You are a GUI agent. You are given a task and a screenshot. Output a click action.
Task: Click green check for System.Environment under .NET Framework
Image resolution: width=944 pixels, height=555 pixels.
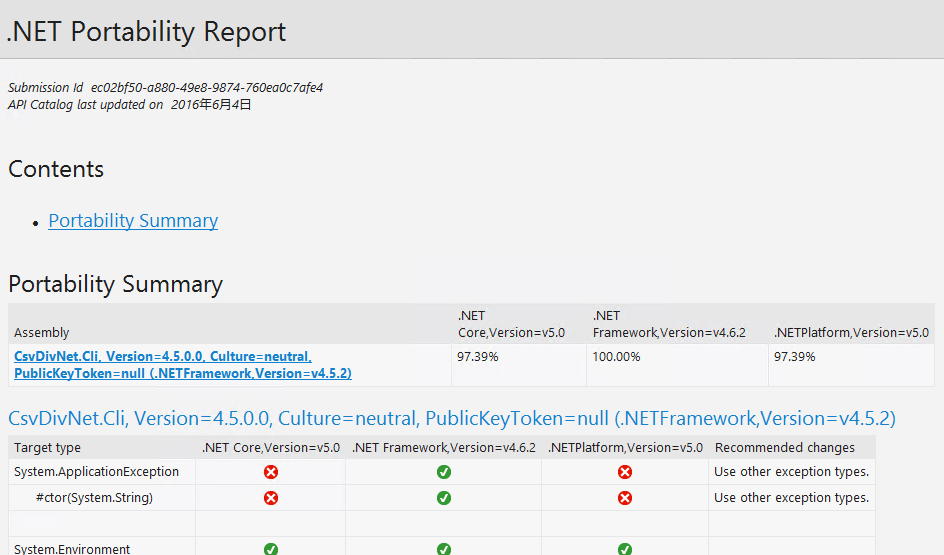coord(444,548)
